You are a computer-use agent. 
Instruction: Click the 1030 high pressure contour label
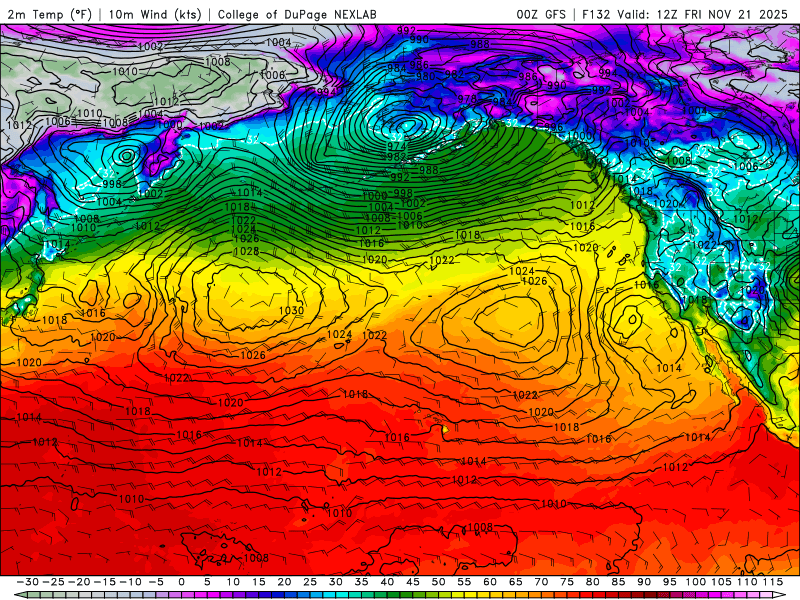[291, 310]
